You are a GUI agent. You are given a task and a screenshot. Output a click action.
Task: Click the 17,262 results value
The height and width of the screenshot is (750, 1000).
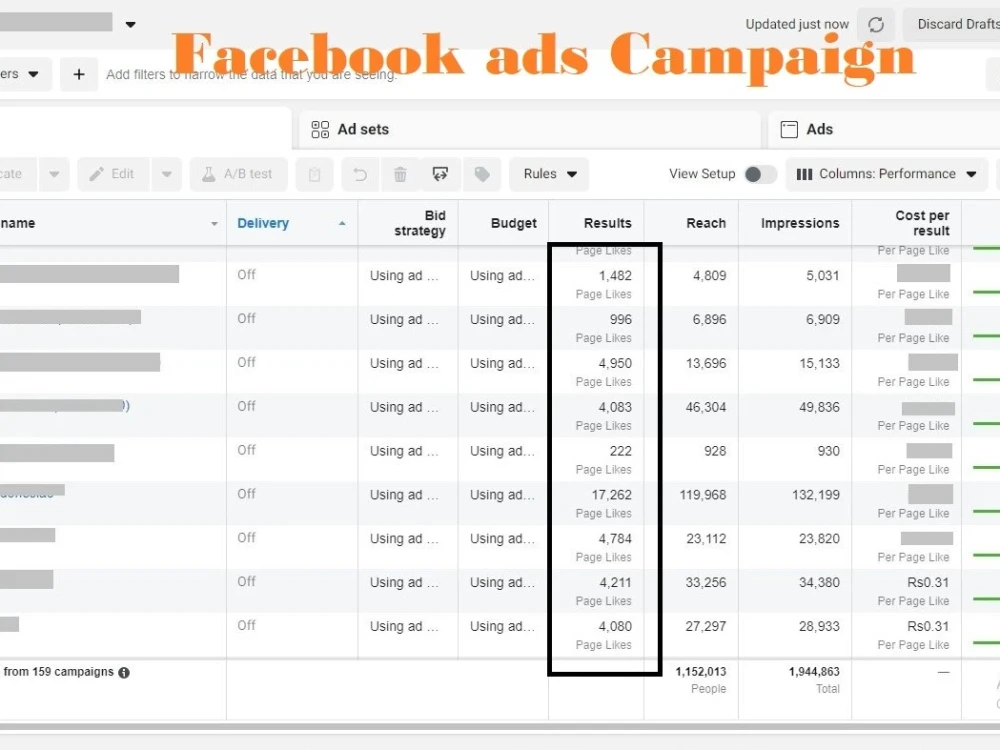point(611,495)
